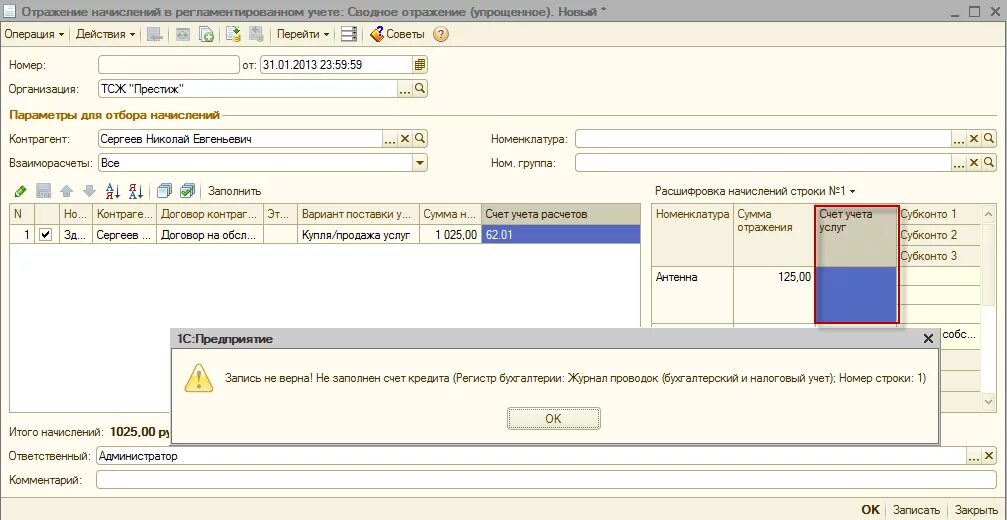Click the Вариант поставки у... column header
The height and width of the screenshot is (520, 1007).
click(x=358, y=214)
